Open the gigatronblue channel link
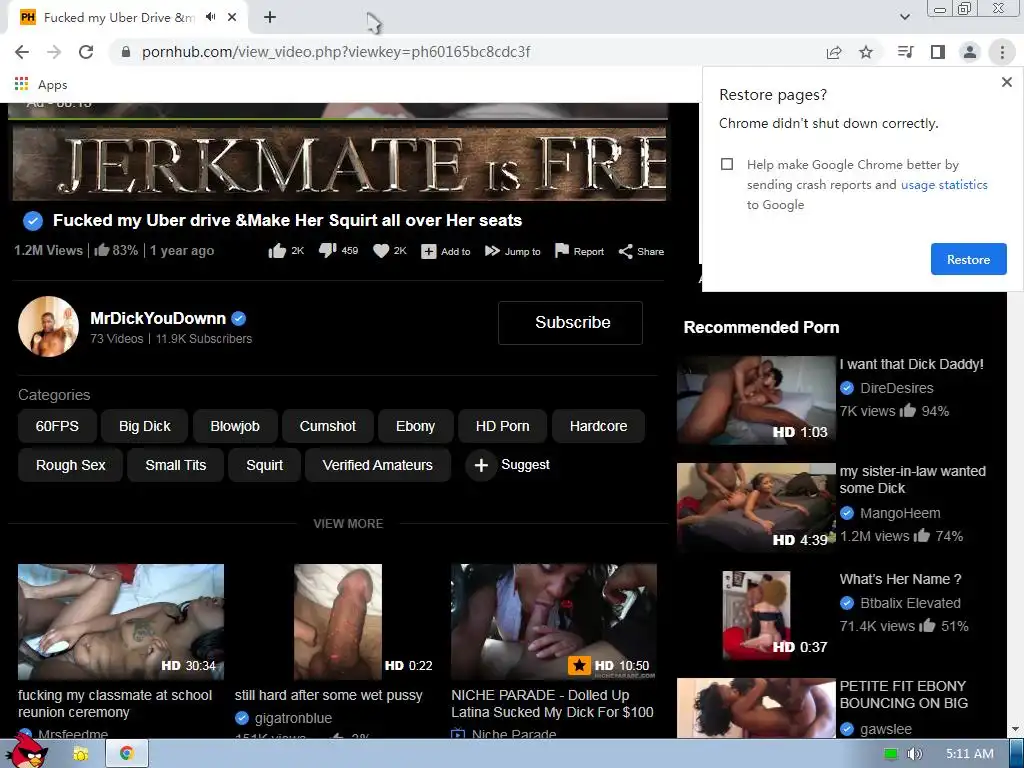The height and width of the screenshot is (768, 1024). [293, 718]
